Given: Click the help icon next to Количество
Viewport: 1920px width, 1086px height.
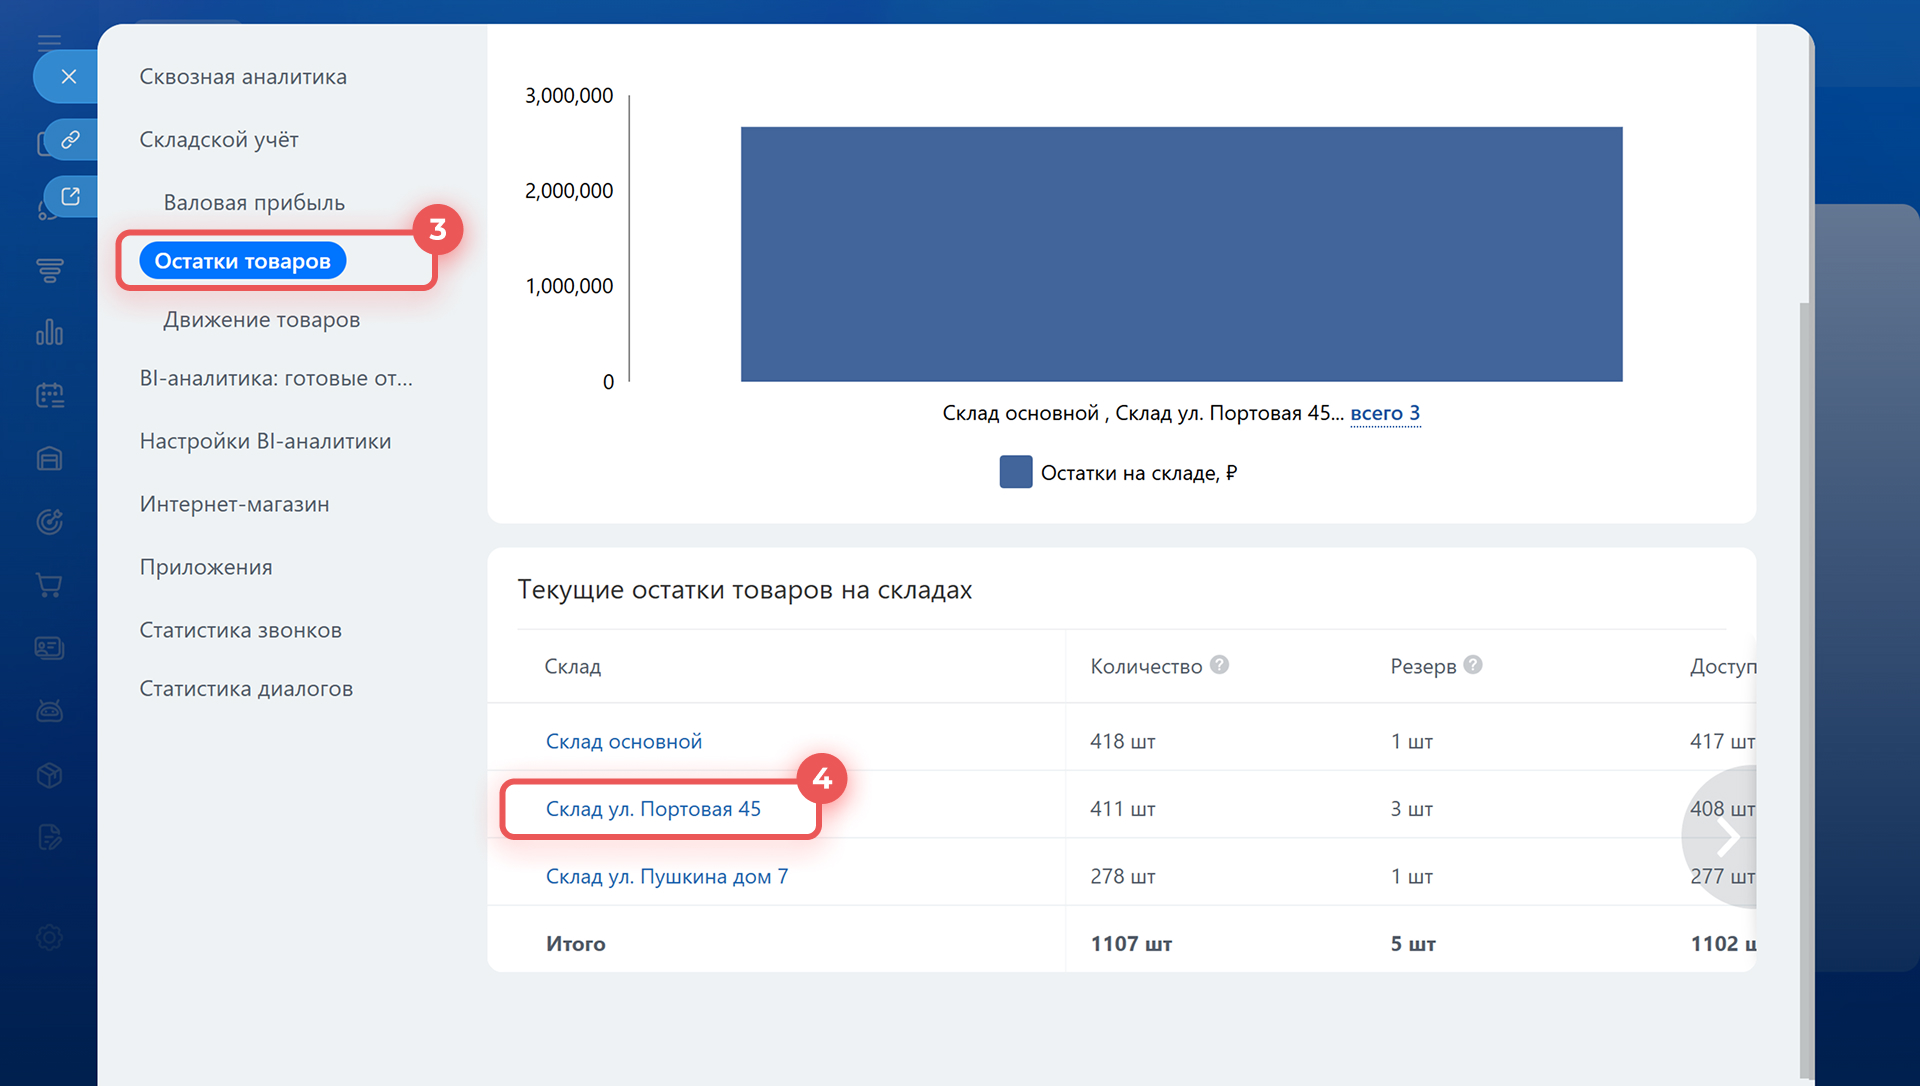Looking at the screenshot, I should [x=1219, y=665].
